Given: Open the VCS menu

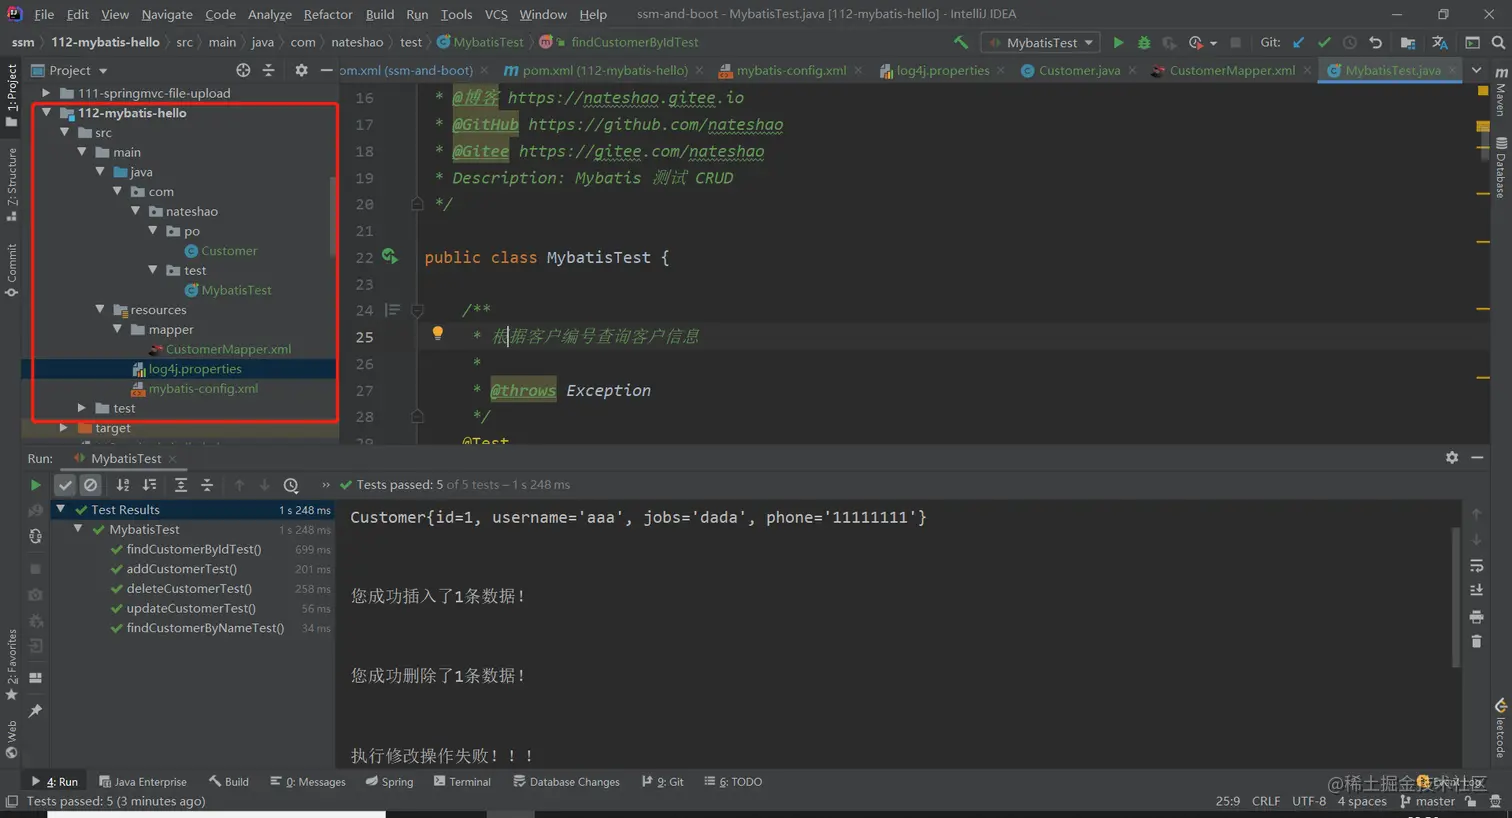Looking at the screenshot, I should [496, 14].
